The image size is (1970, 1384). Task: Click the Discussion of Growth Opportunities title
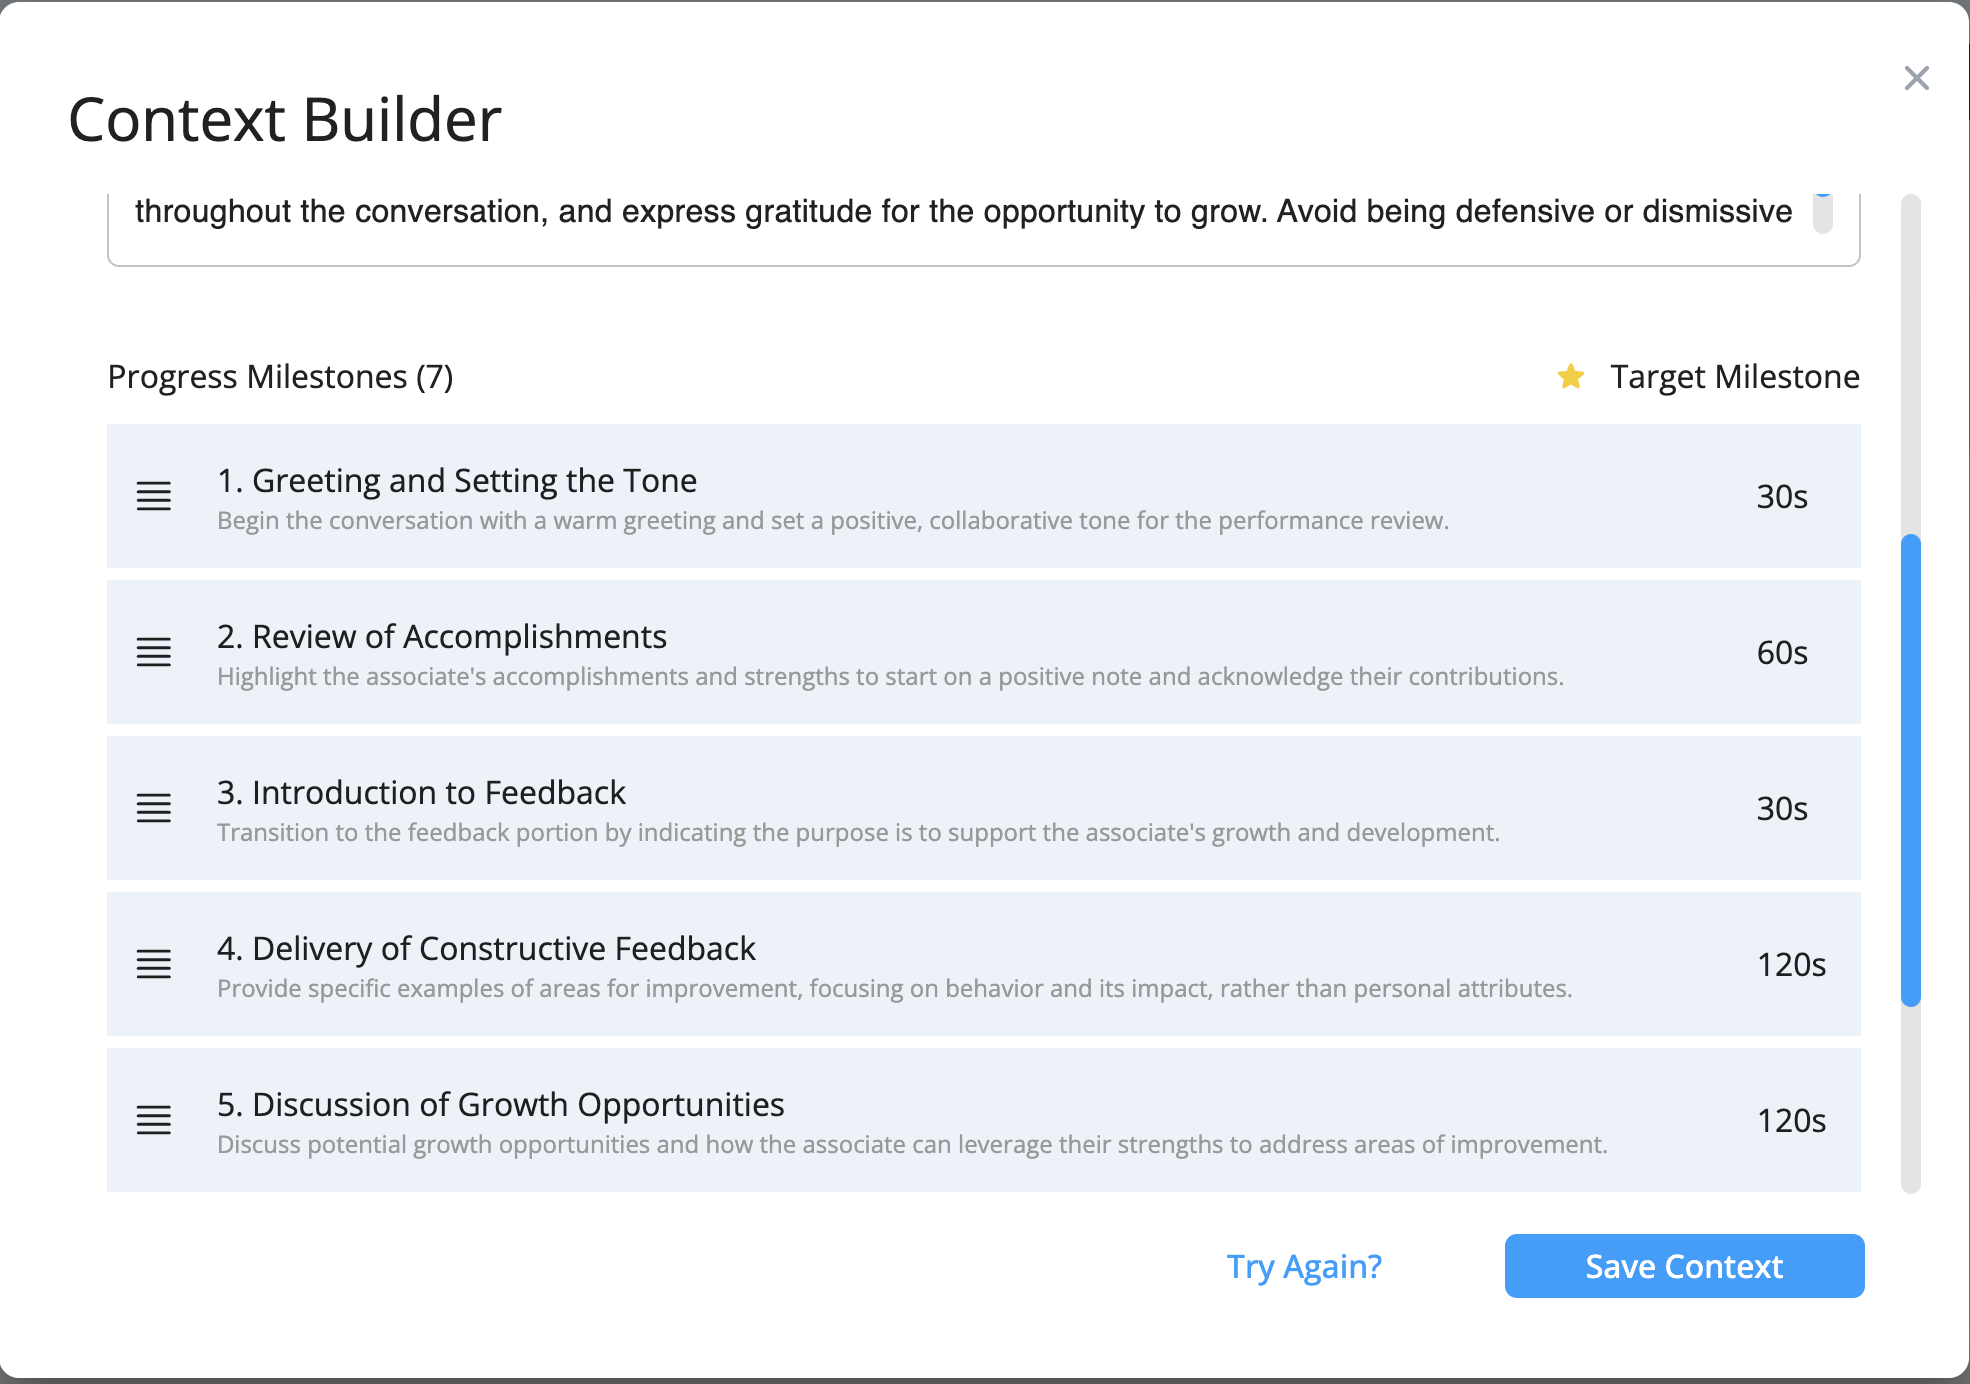coord(500,1105)
